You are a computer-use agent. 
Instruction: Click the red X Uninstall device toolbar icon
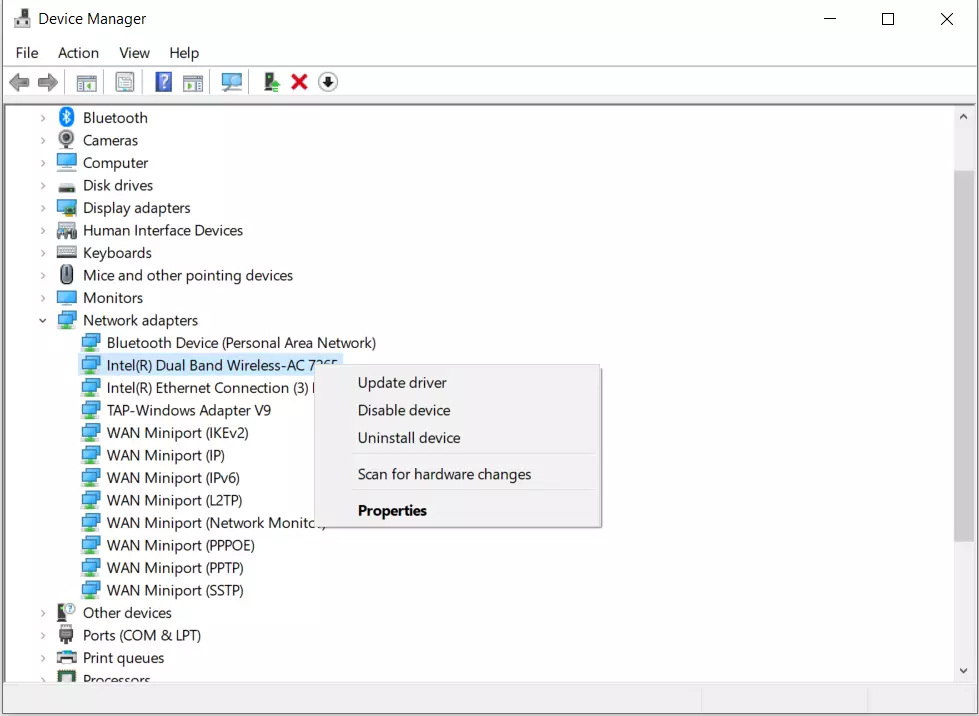[299, 82]
